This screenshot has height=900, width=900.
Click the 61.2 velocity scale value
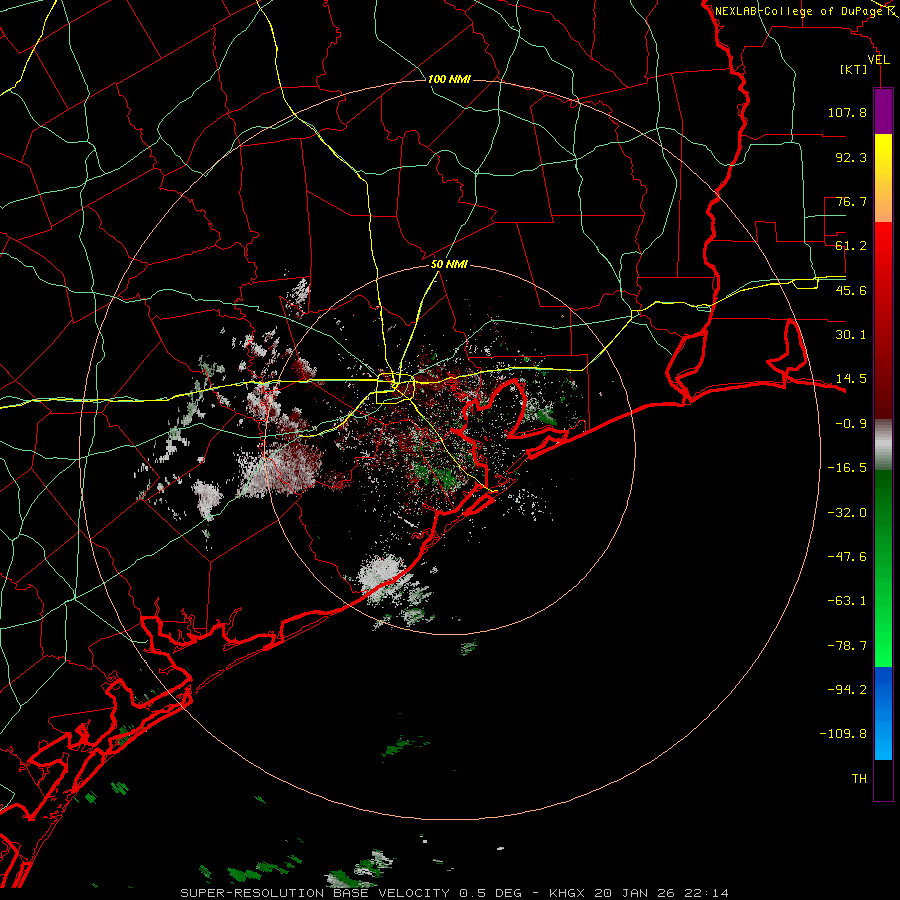[x=851, y=246]
